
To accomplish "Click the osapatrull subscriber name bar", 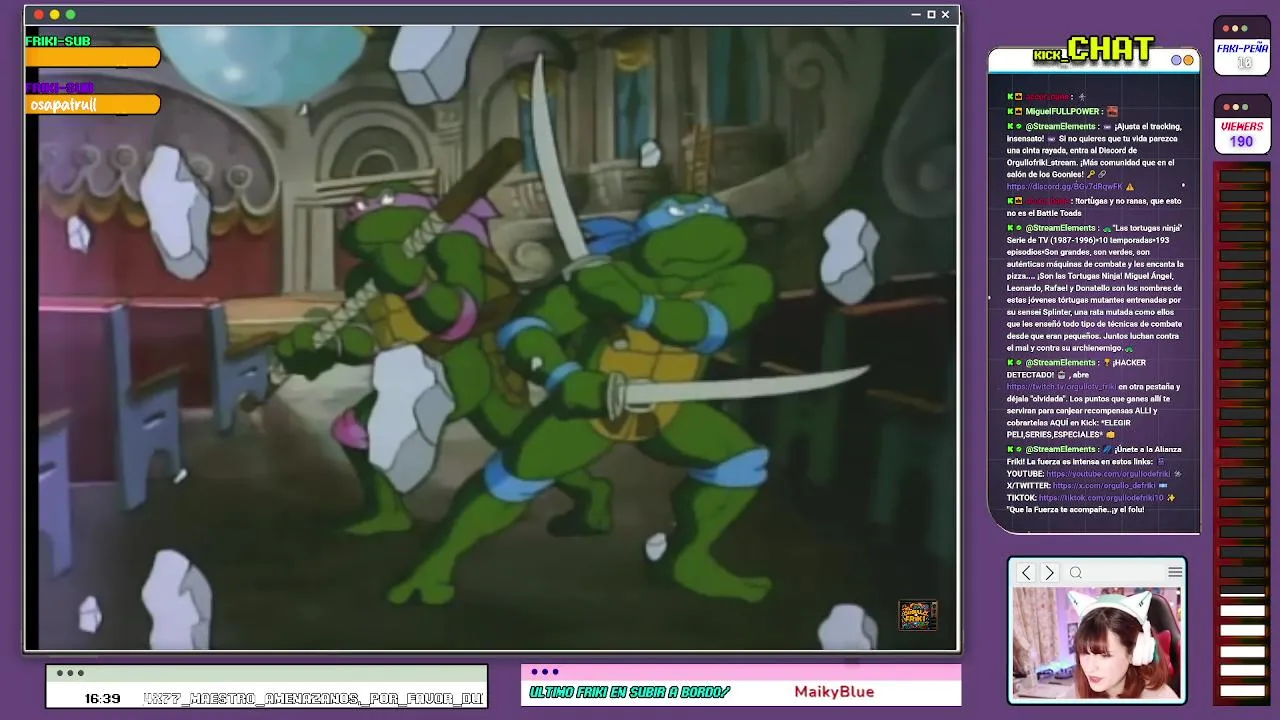I will pyautogui.click(x=92, y=104).
